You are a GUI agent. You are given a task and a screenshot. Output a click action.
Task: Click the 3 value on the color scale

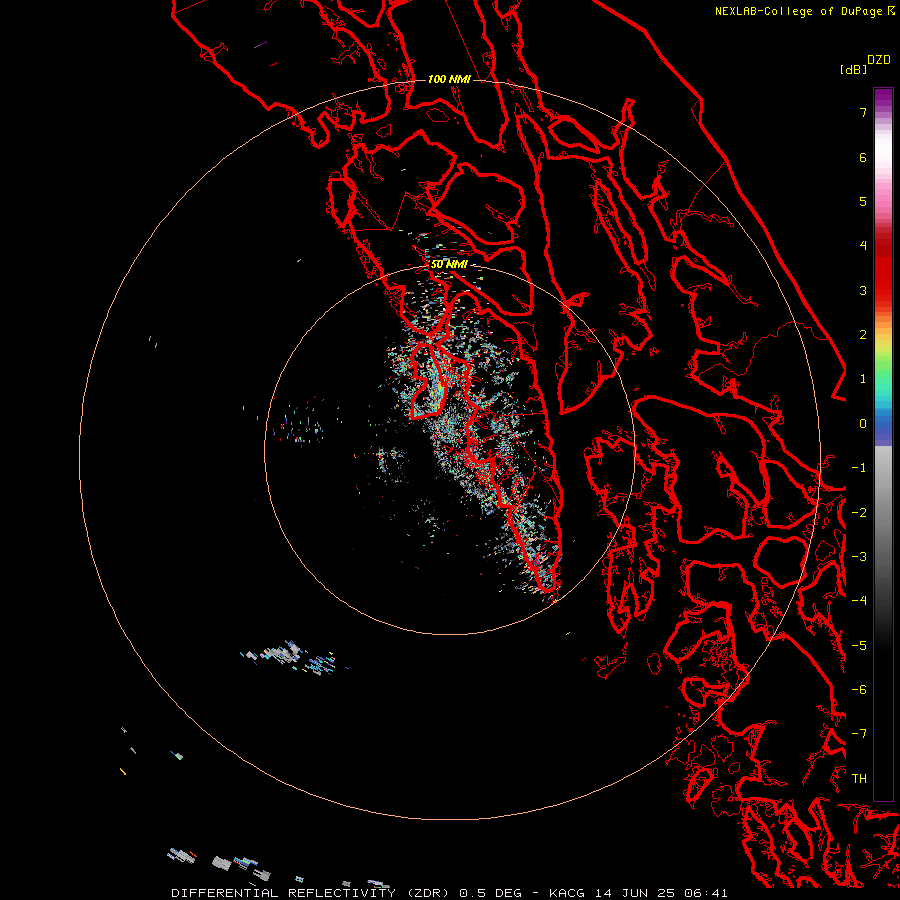(863, 290)
